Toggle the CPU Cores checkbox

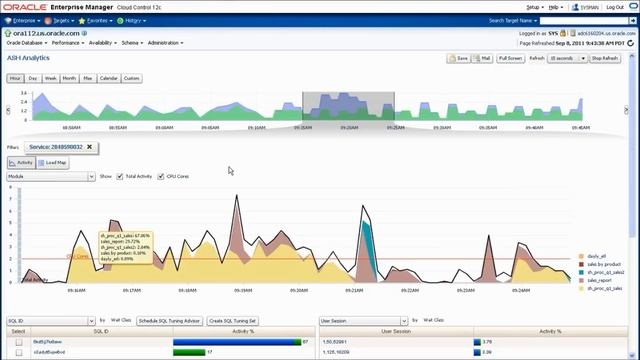(161, 176)
